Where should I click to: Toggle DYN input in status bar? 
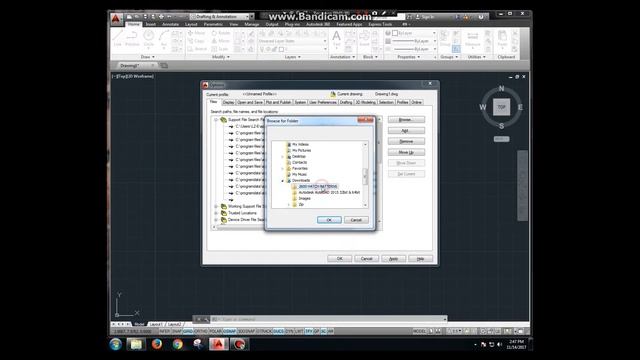(289, 331)
